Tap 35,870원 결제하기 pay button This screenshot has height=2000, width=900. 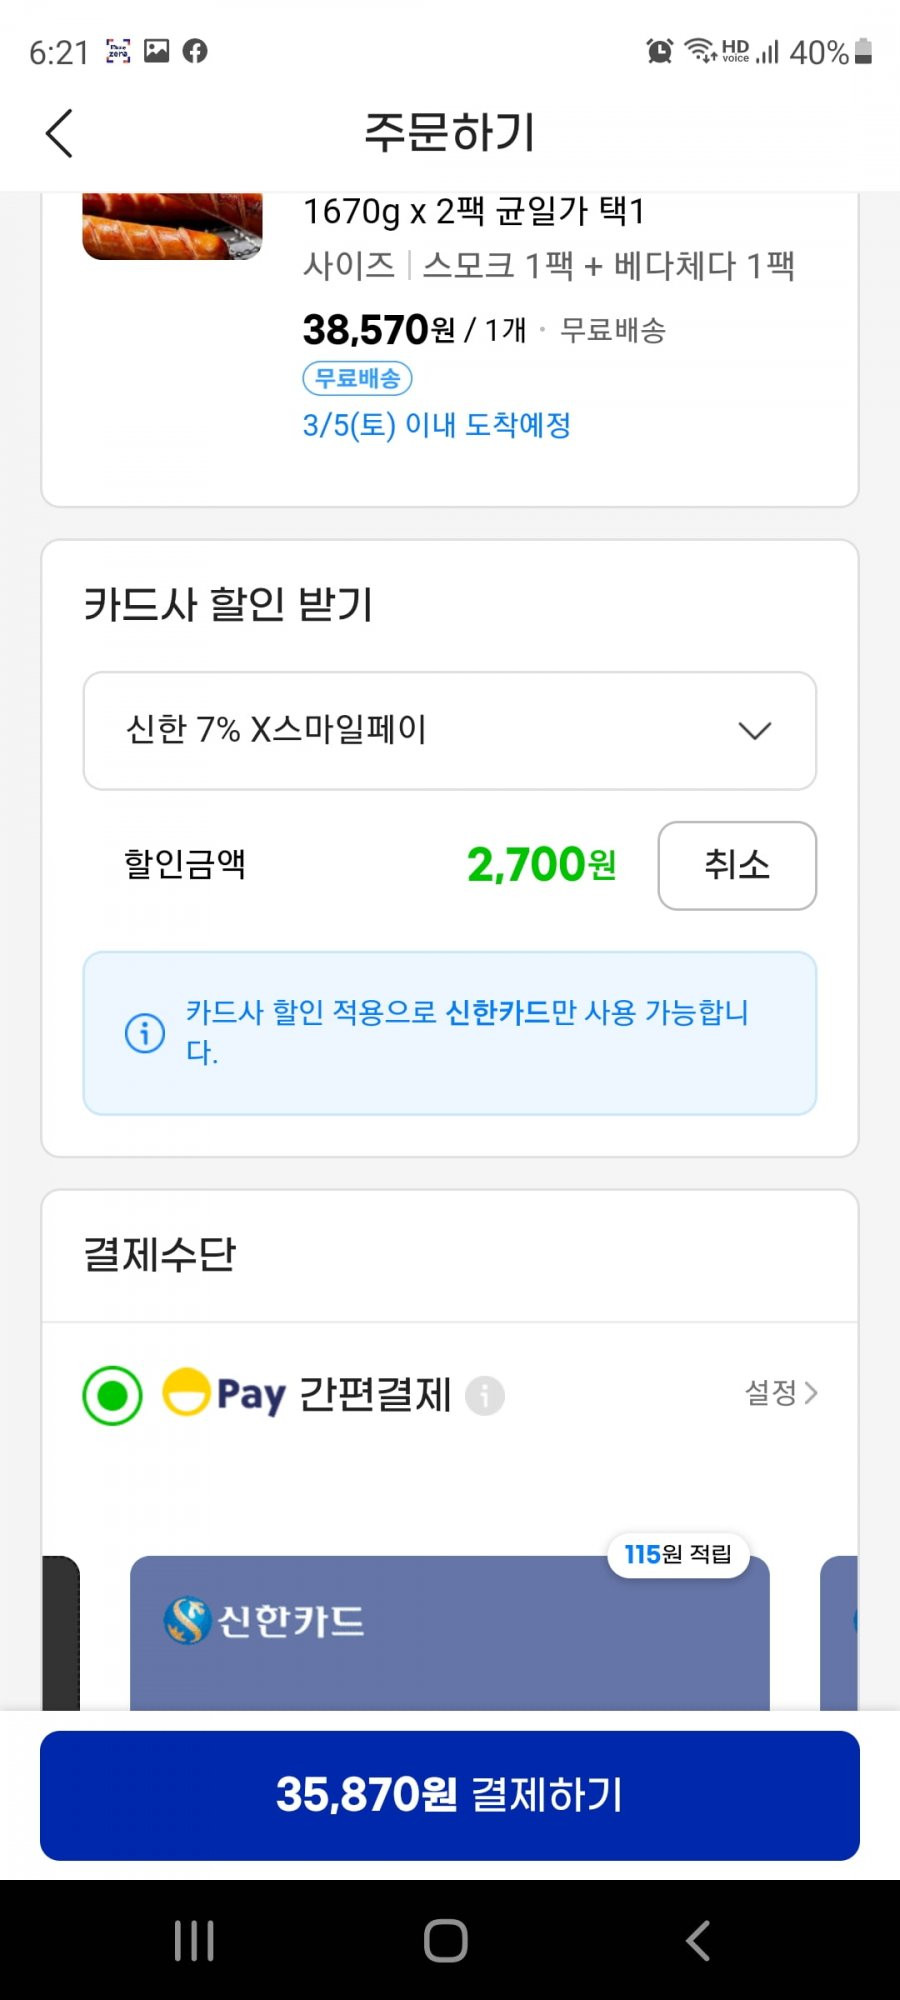(450, 1796)
